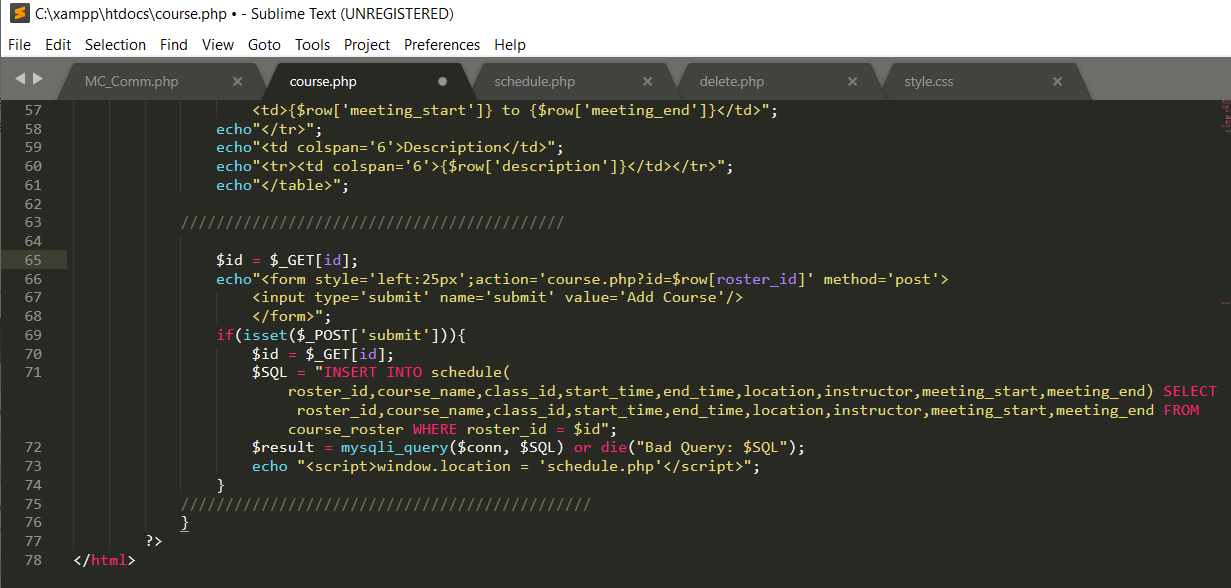Click the Sublime Text app icon in title bar
This screenshot has height=588, width=1231.
click(19, 14)
